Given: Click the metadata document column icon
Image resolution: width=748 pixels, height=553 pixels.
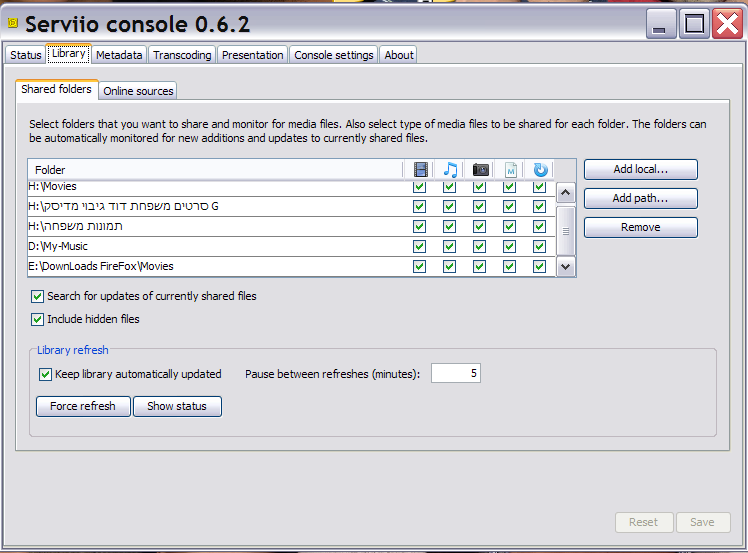Looking at the screenshot, I should pos(510,170).
